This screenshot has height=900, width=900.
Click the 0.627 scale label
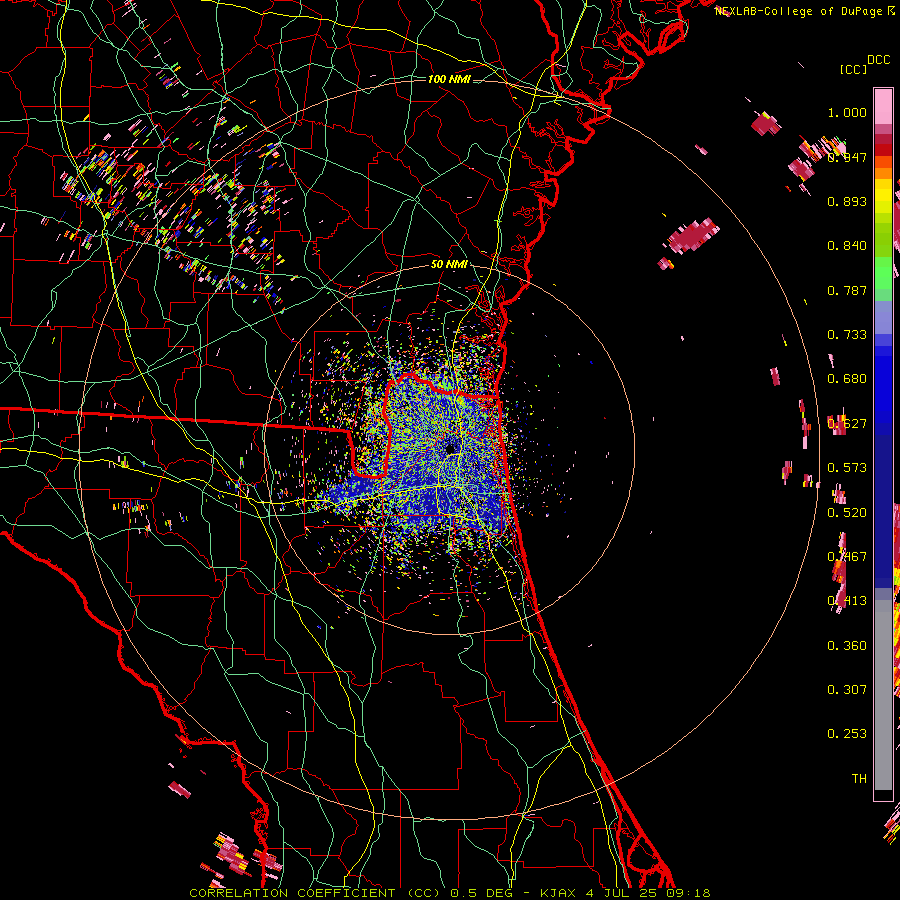click(847, 424)
